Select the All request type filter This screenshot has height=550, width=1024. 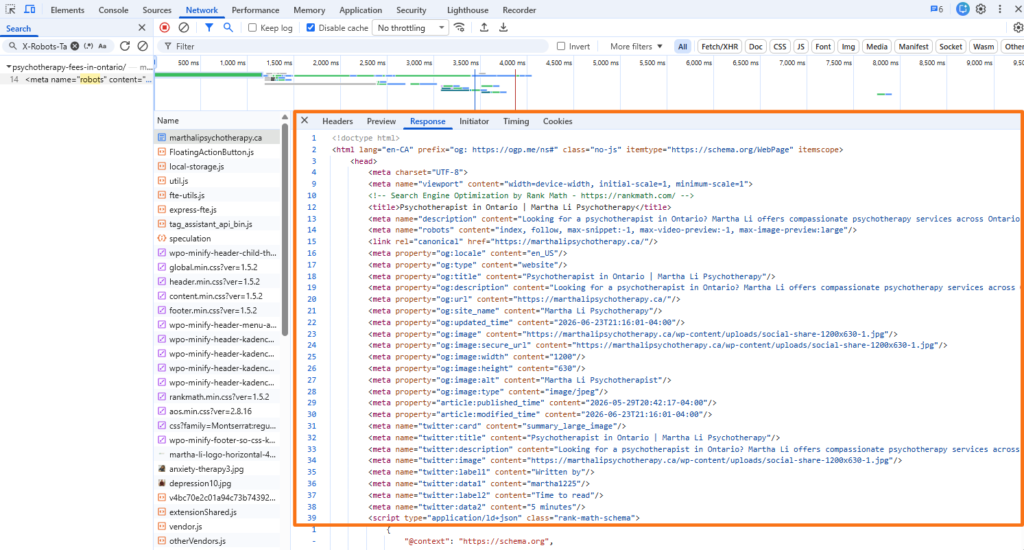tap(682, 46)
